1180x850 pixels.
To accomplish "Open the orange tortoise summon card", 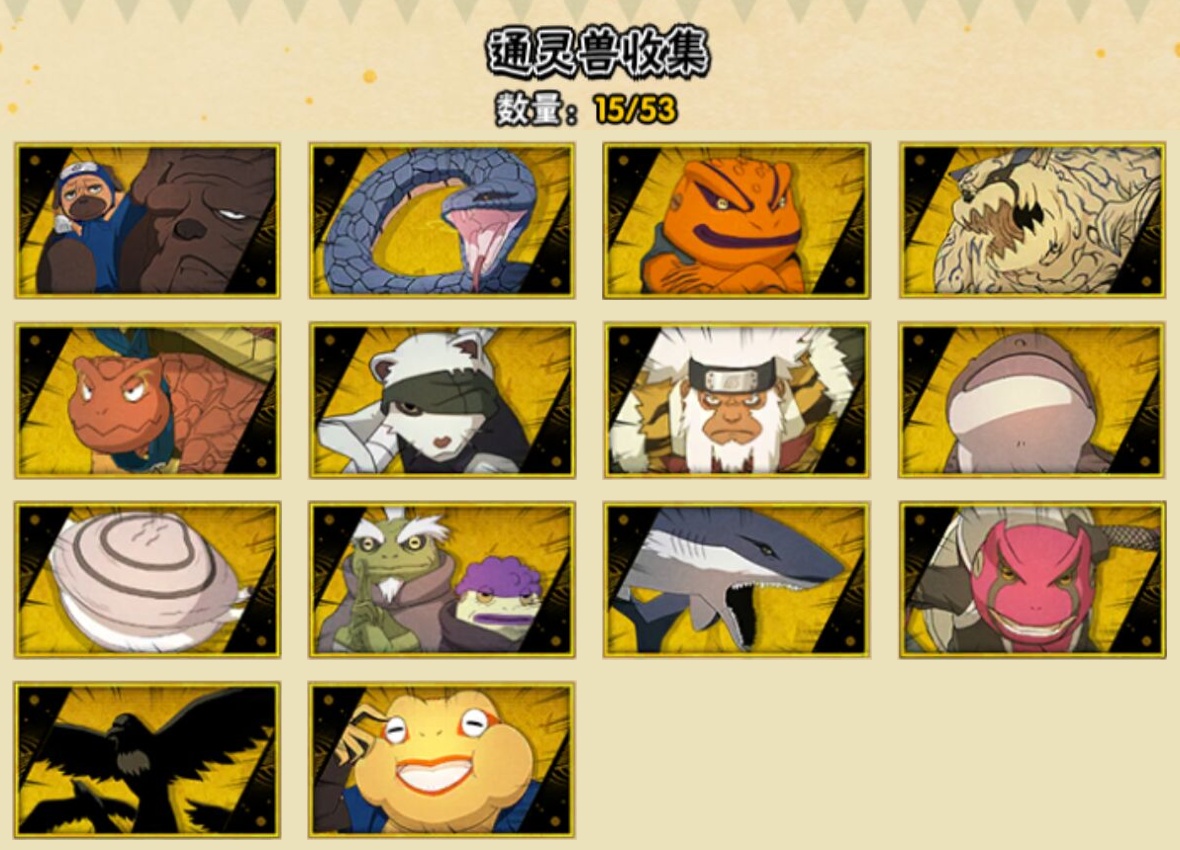I will [x=148, y=401].
